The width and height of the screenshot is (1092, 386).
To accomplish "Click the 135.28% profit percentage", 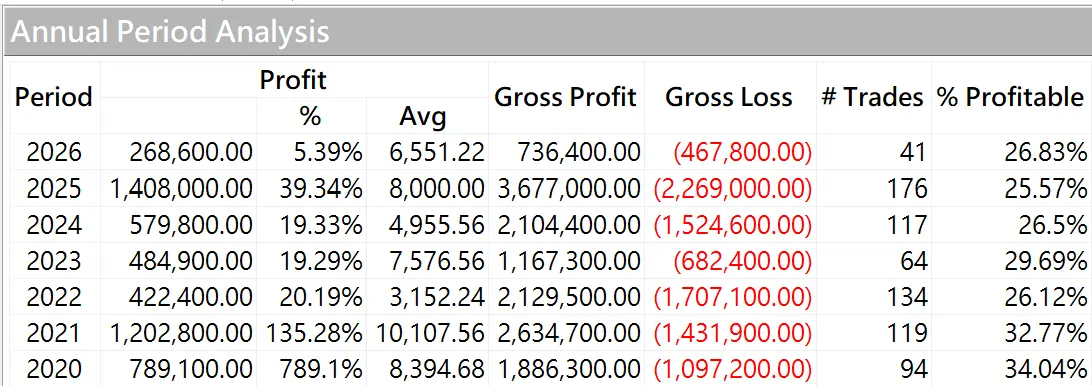I will pyautogui.click(x=314, y=334).
